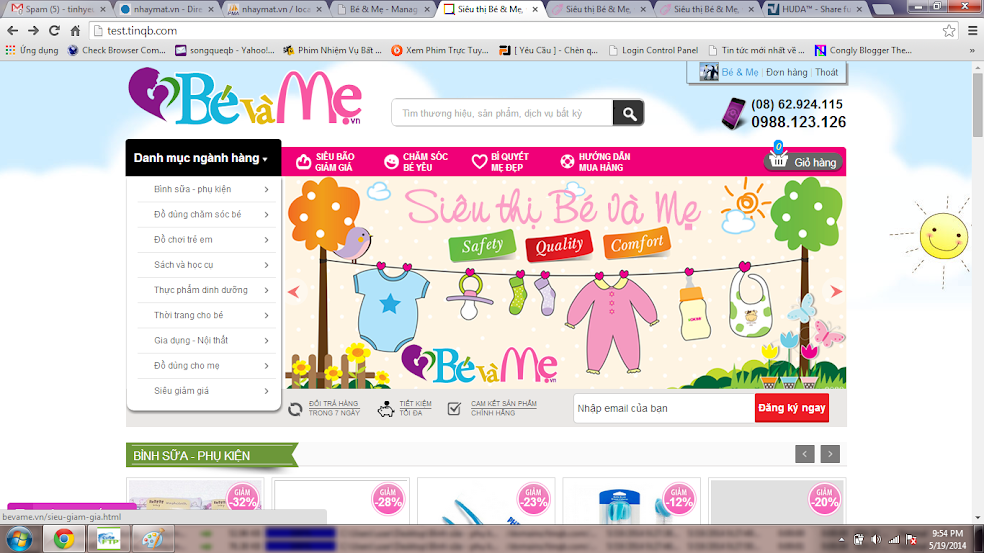Image resolution: width=984 pixels, height=553 pixels.
Task: Open product with GIẢM -12% badge
Action: pos(631,500)
